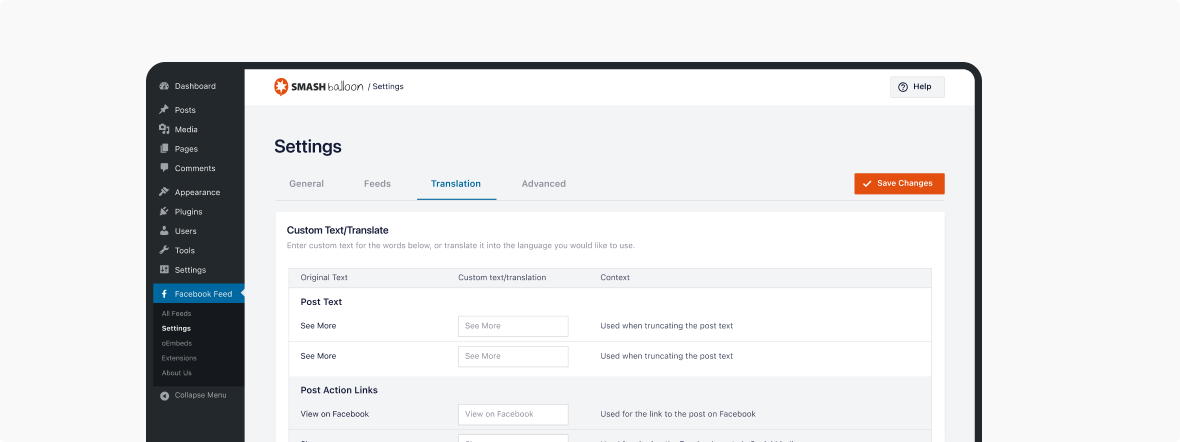Click the Help button
This screenshot has height=442, width=1180.
tap(917, 87)
